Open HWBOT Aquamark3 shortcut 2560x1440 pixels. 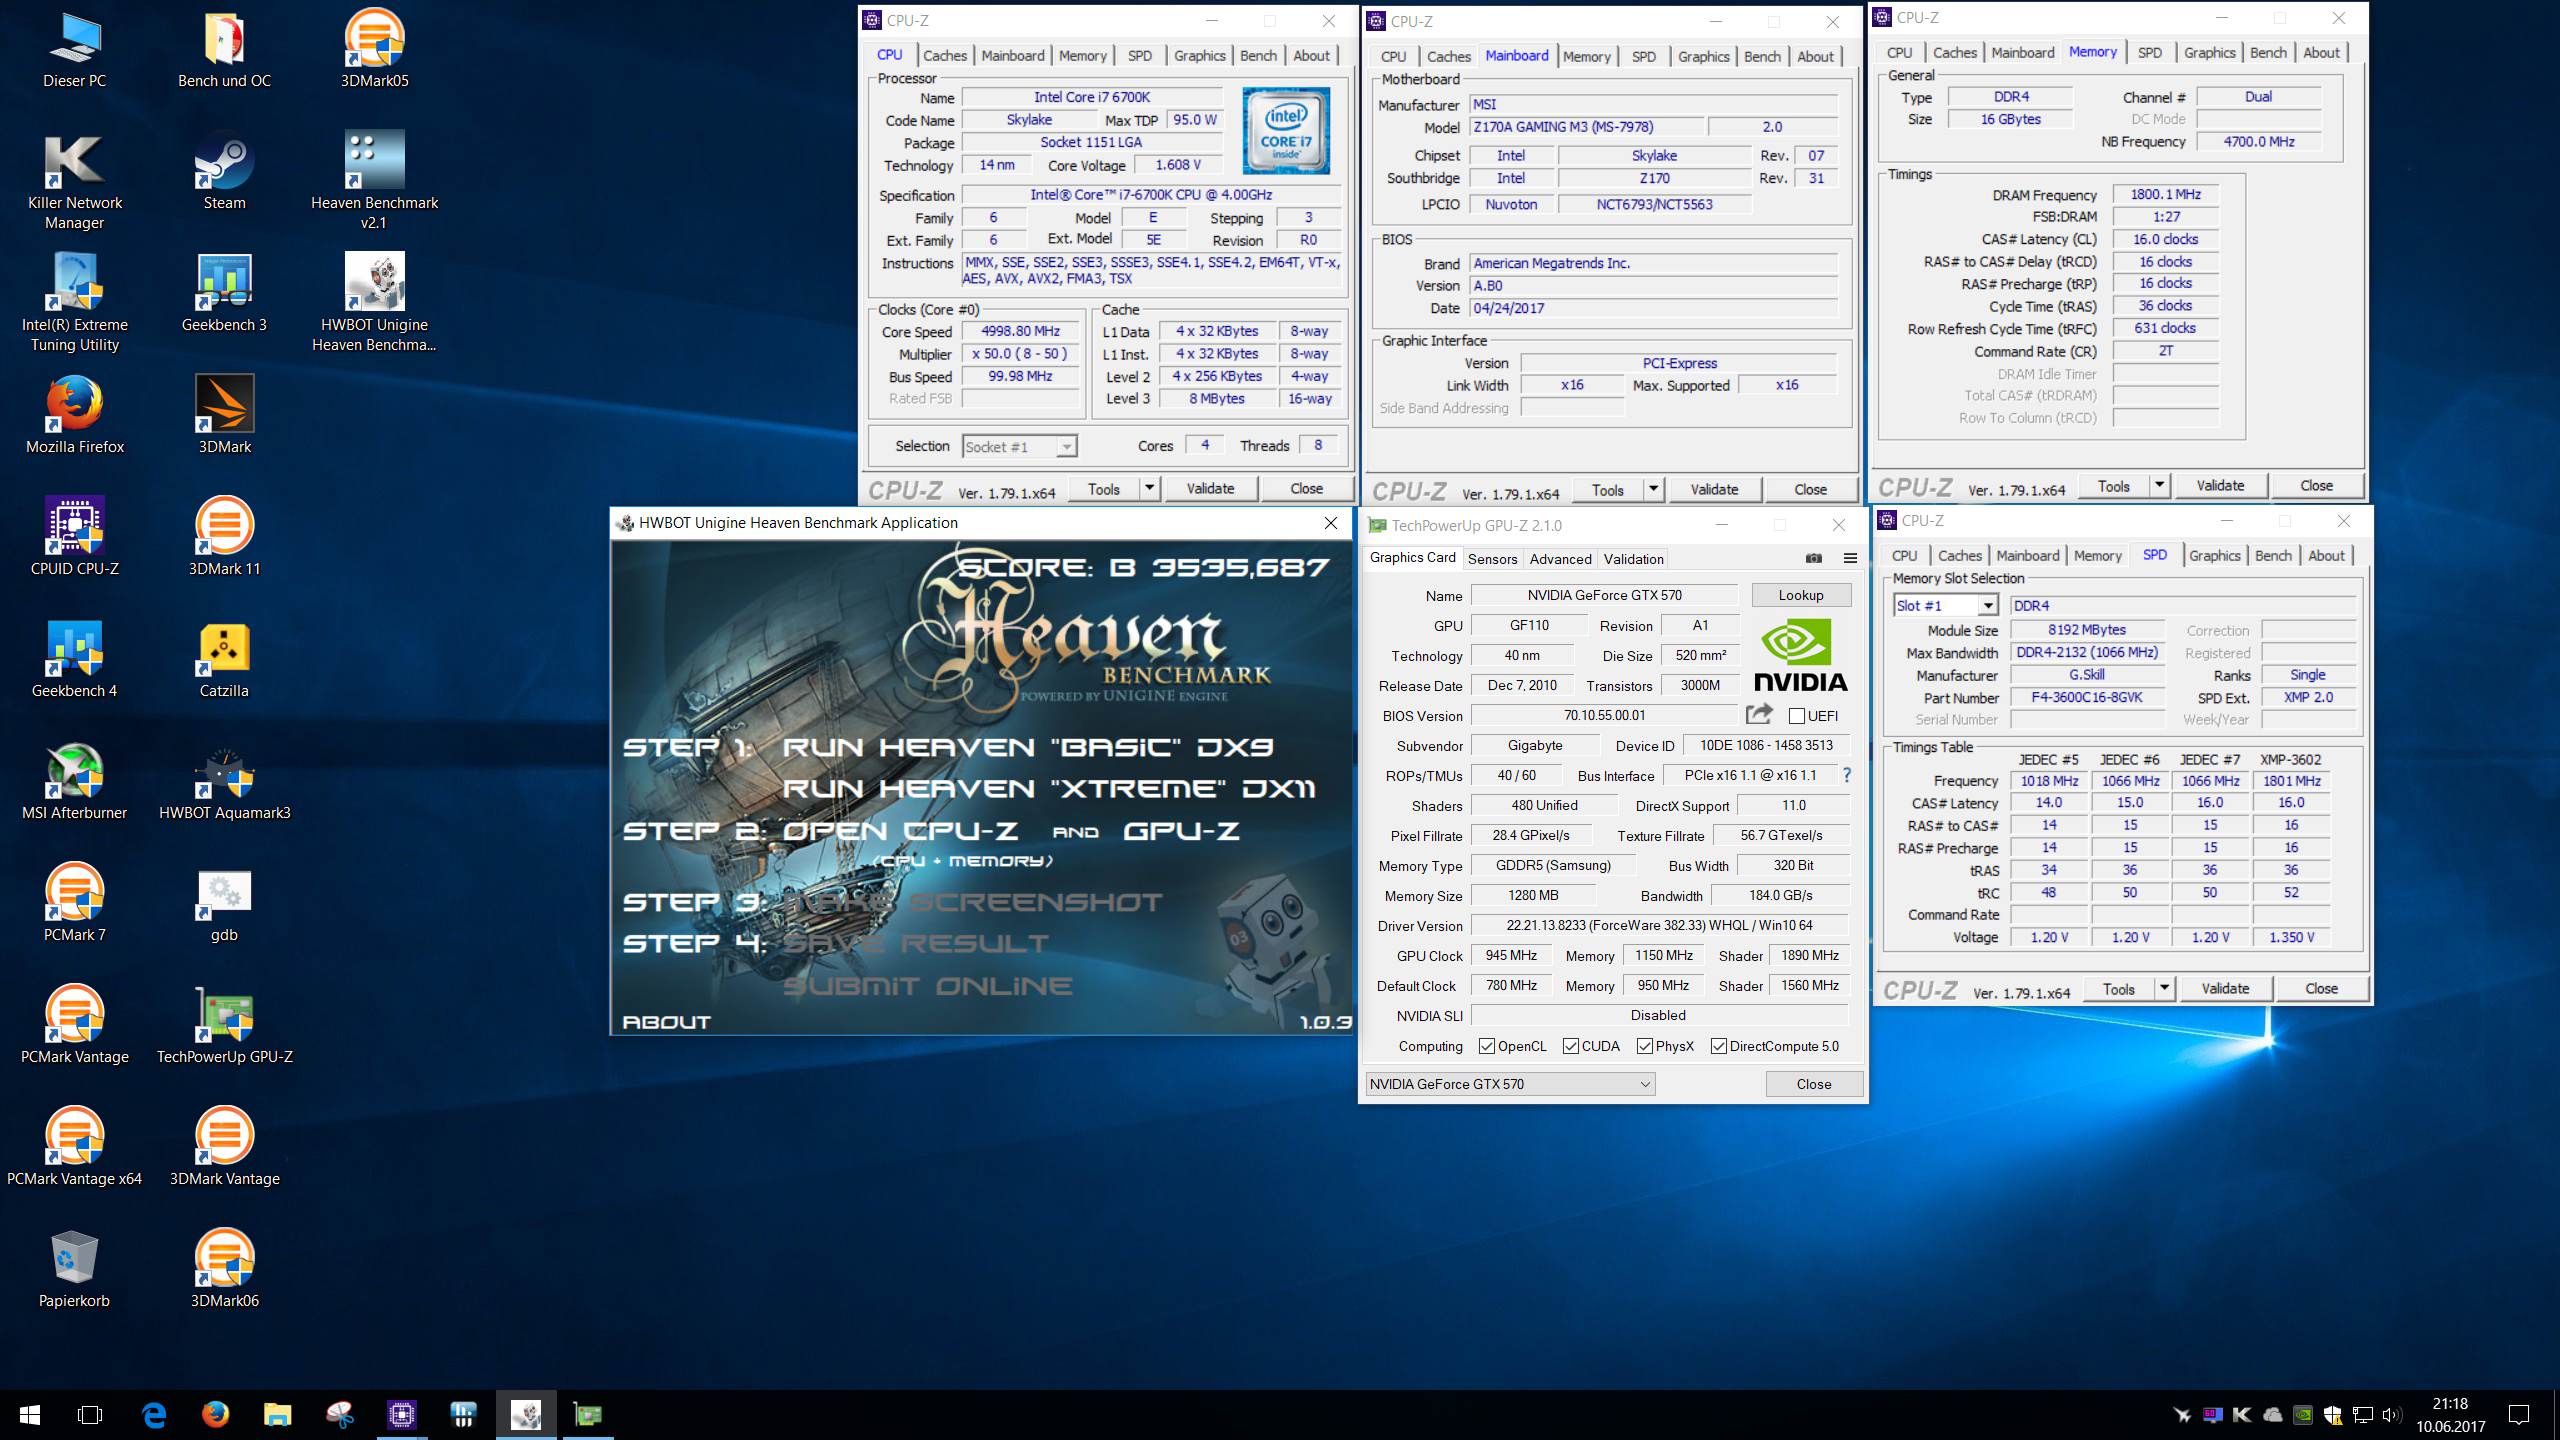[x=224, y=780]
